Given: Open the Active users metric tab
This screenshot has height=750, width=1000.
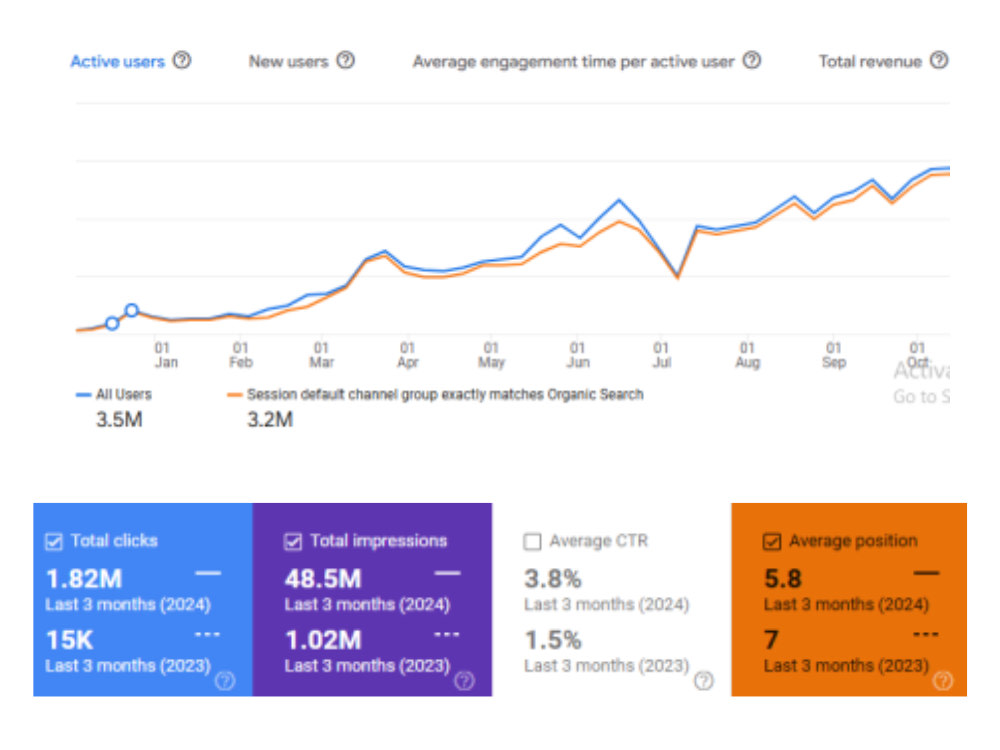Looking at the screenshot, I should [x=117, y=61].
